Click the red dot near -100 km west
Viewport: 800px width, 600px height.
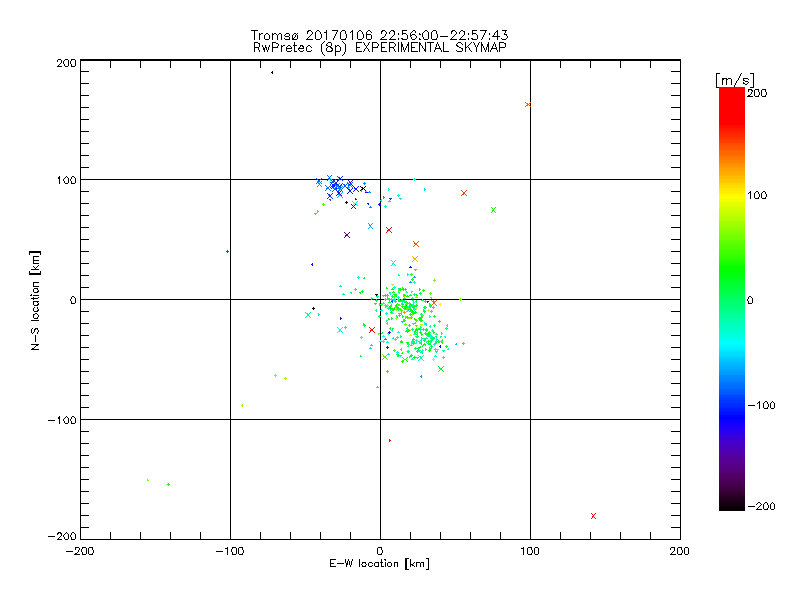click(x=228, y=252)
